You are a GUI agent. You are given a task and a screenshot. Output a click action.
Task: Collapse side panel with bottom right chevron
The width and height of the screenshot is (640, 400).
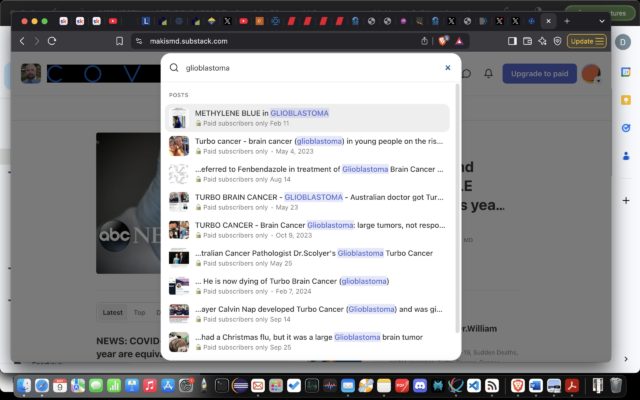[x=626, y=359]
